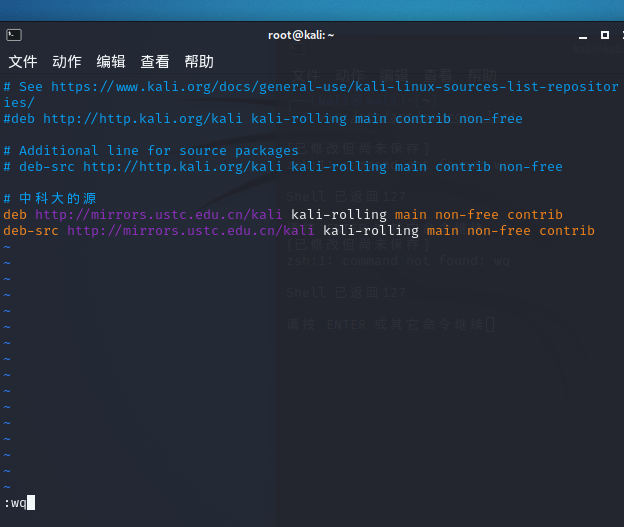Click 'kali-rolling' on the ustc deb line
Viewport: 624px width, 527px height.
[x=339, y=215]
